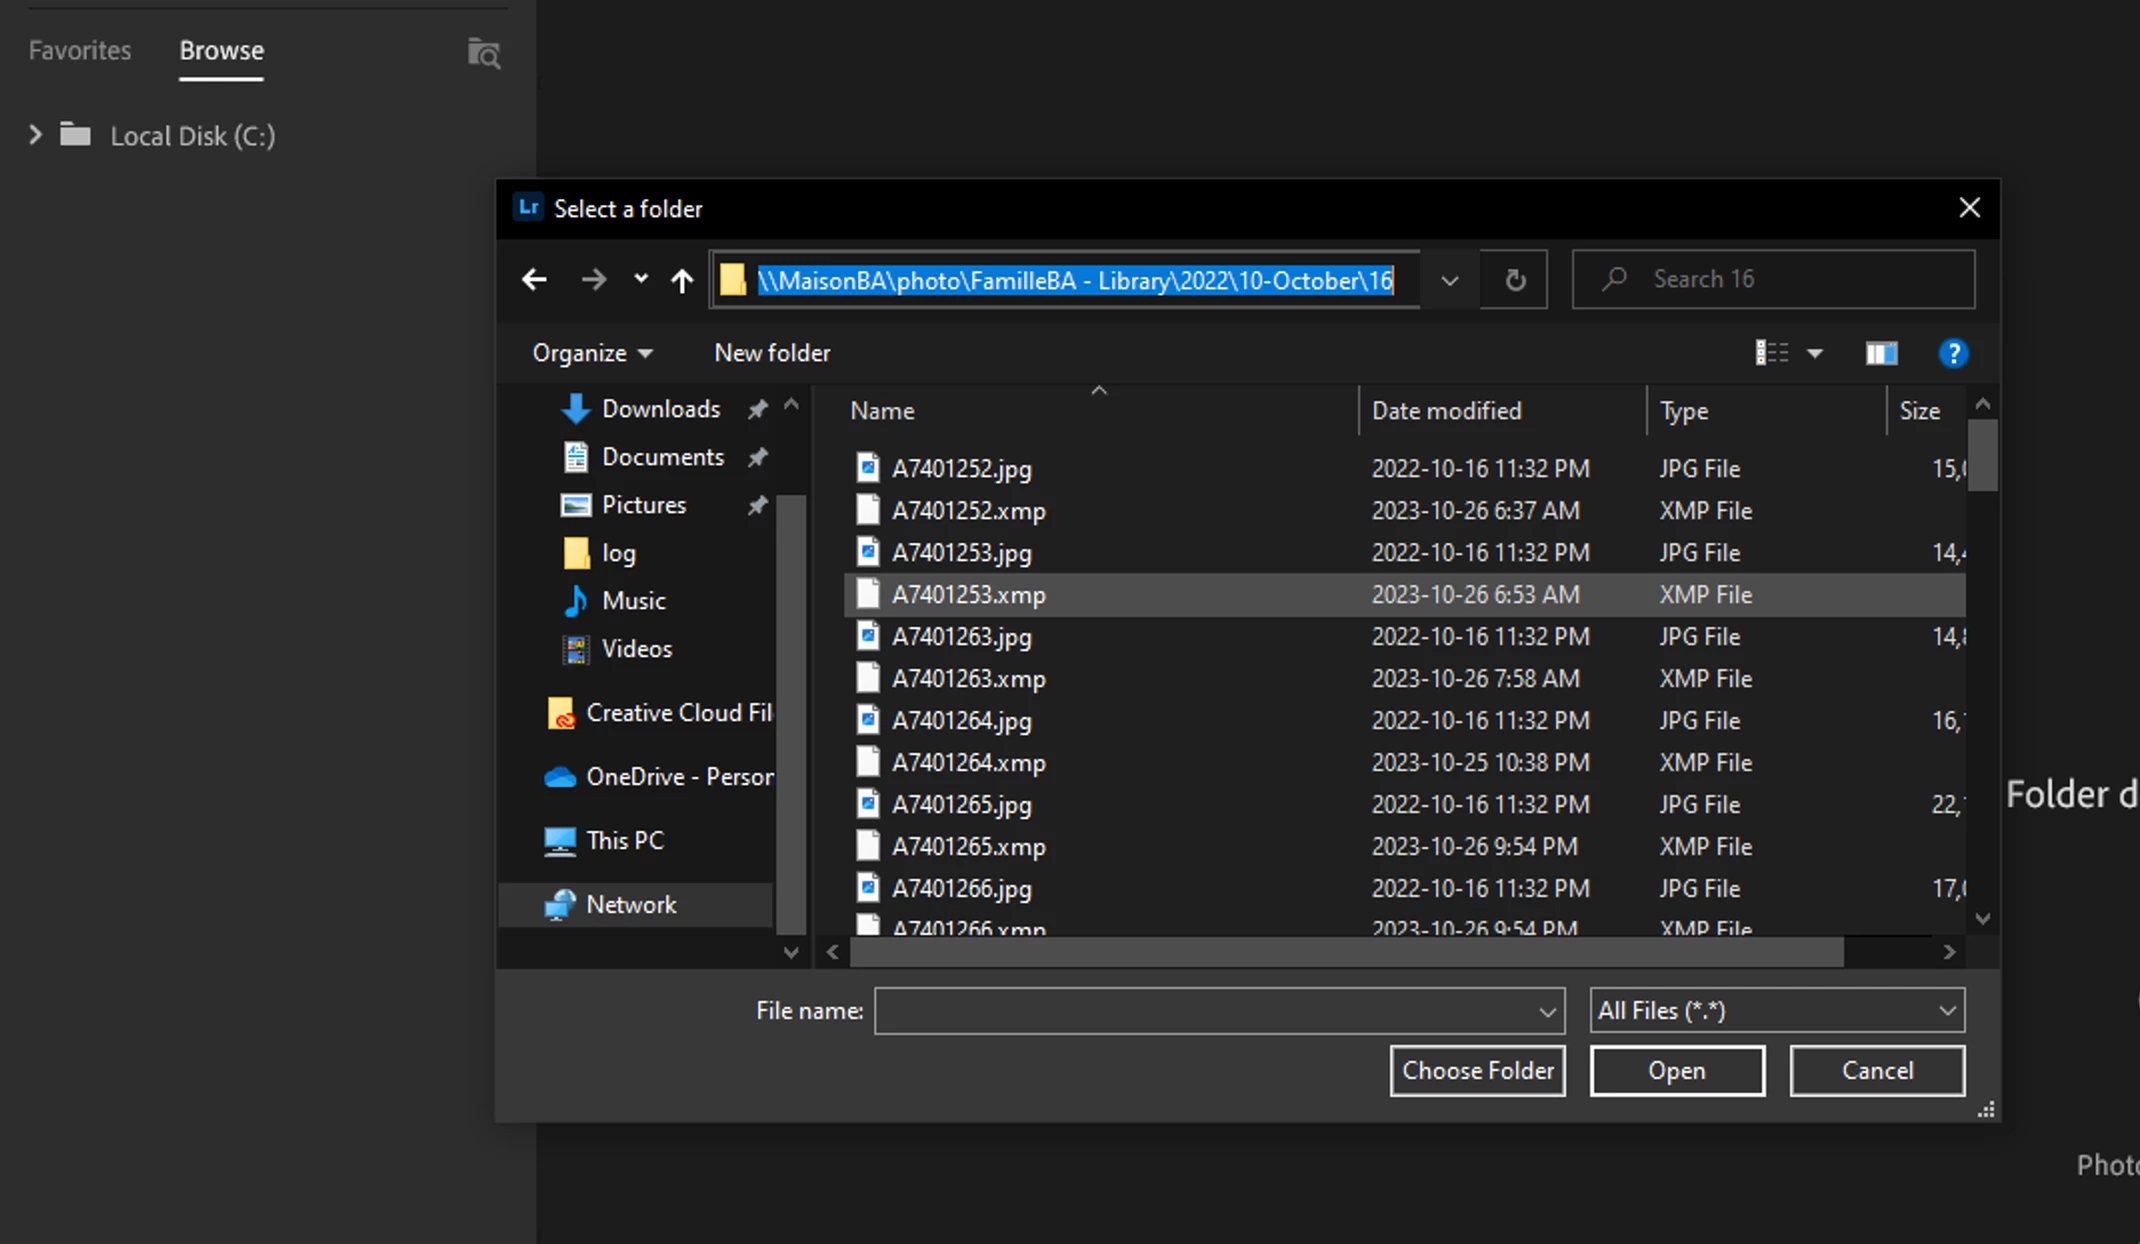The width and height of the screenshot is (2140, 1244).
Task: Go back using the left arrow
Action: (534, 280)
